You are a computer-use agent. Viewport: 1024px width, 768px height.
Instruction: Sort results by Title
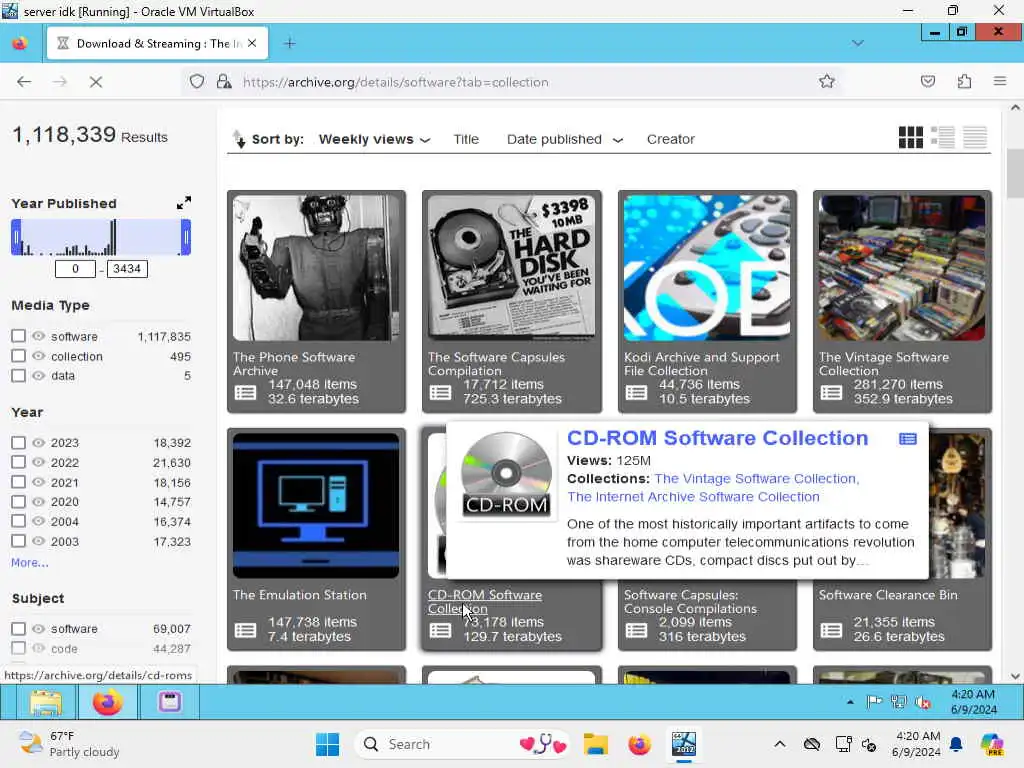[x=466, y=139]
